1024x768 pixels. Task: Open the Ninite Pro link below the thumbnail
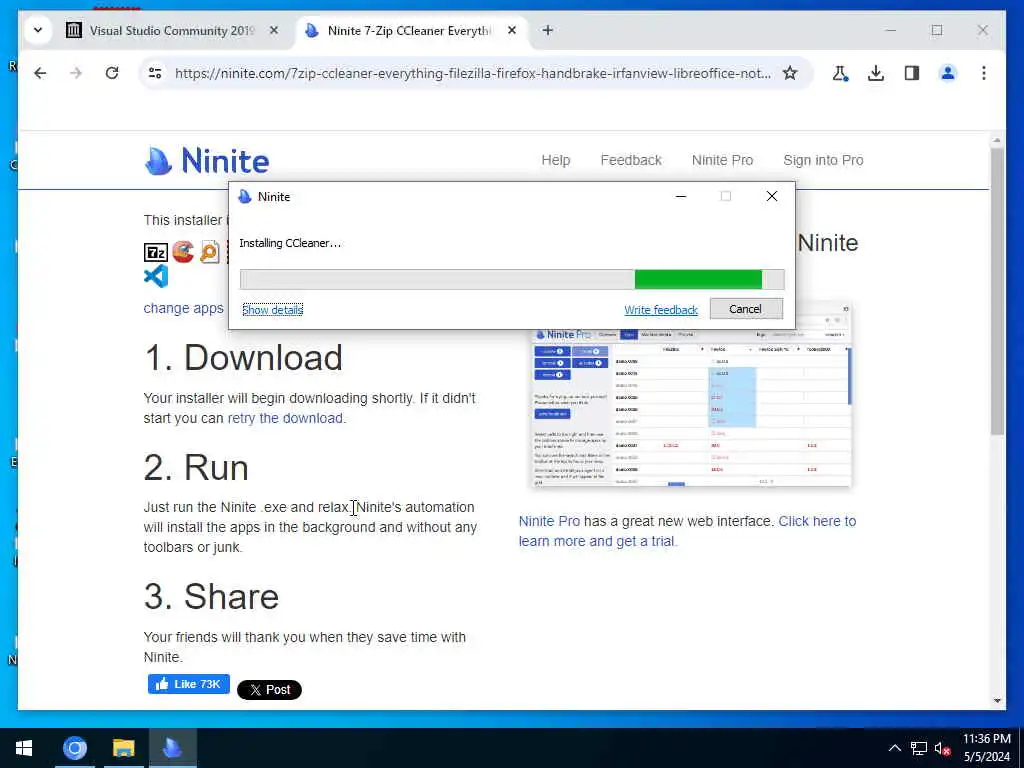549,521
